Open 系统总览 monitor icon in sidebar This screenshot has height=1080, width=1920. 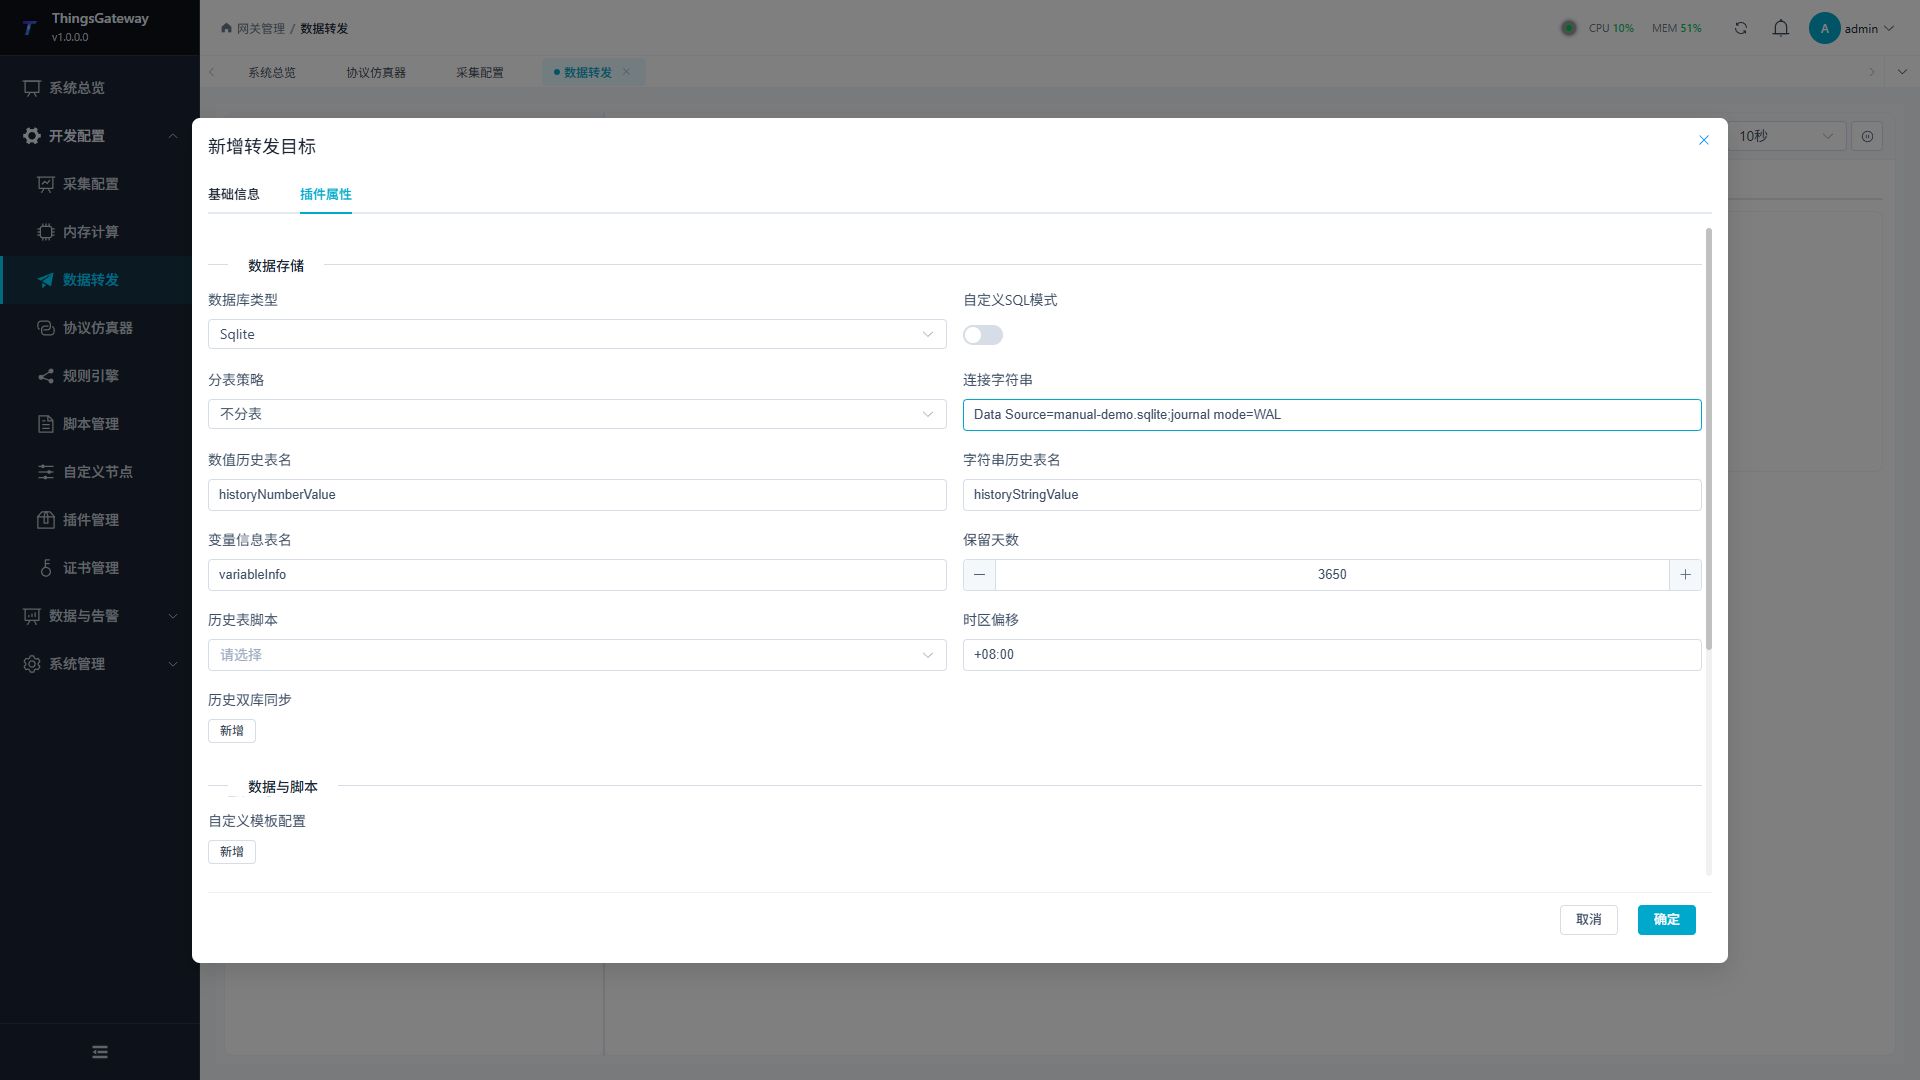coord(32,88)
